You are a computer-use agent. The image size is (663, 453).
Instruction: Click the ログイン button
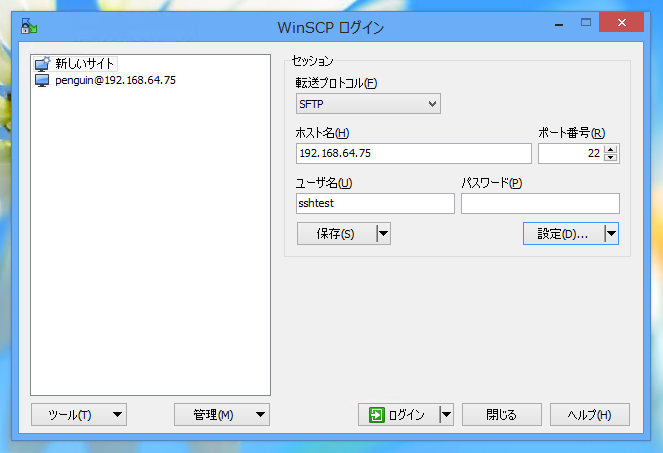pos(399,415)
